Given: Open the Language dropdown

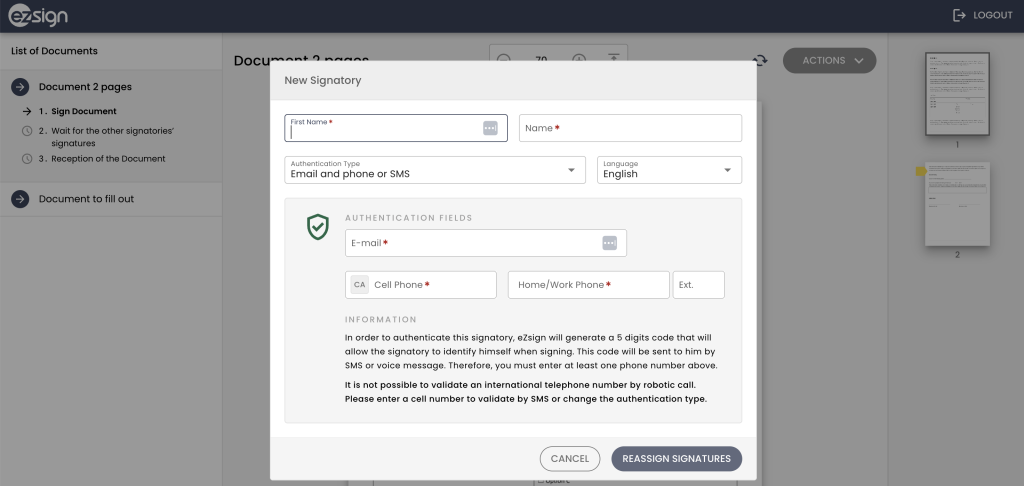Looking at the screenshot, I should pyautogui.click(x=669, y=170).
